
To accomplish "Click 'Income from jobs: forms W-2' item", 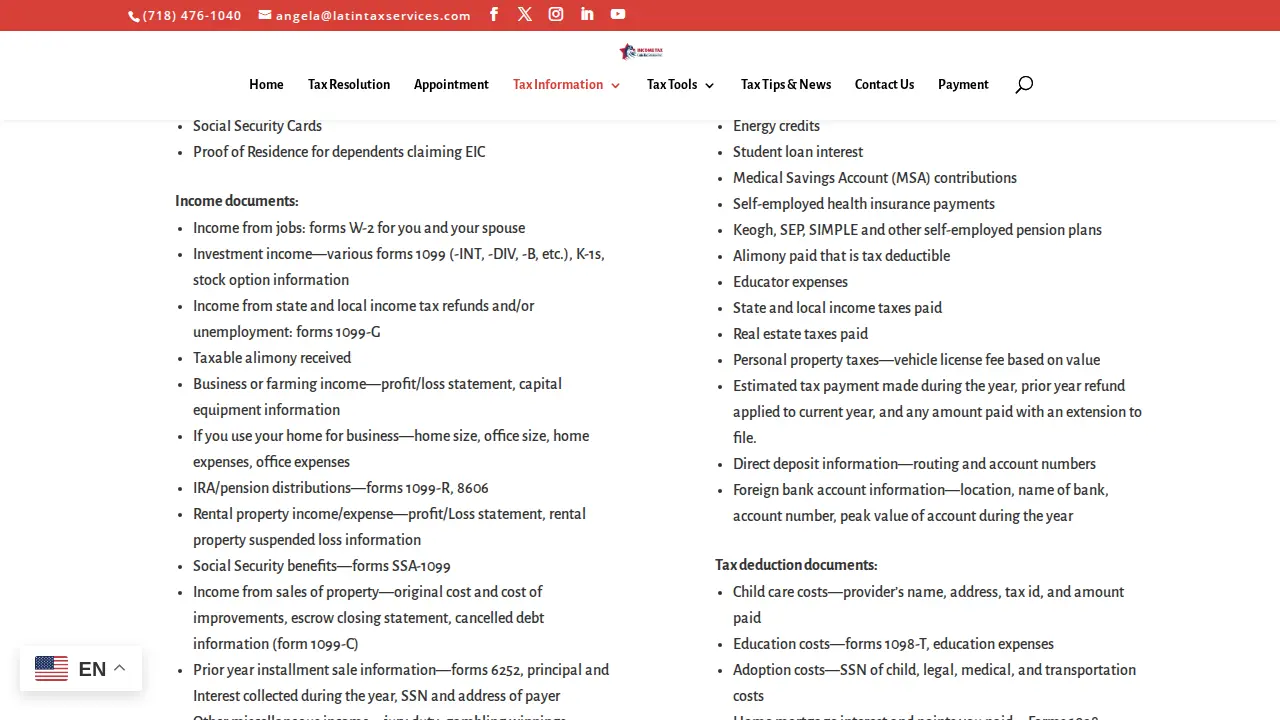I will tap(359, 228).
